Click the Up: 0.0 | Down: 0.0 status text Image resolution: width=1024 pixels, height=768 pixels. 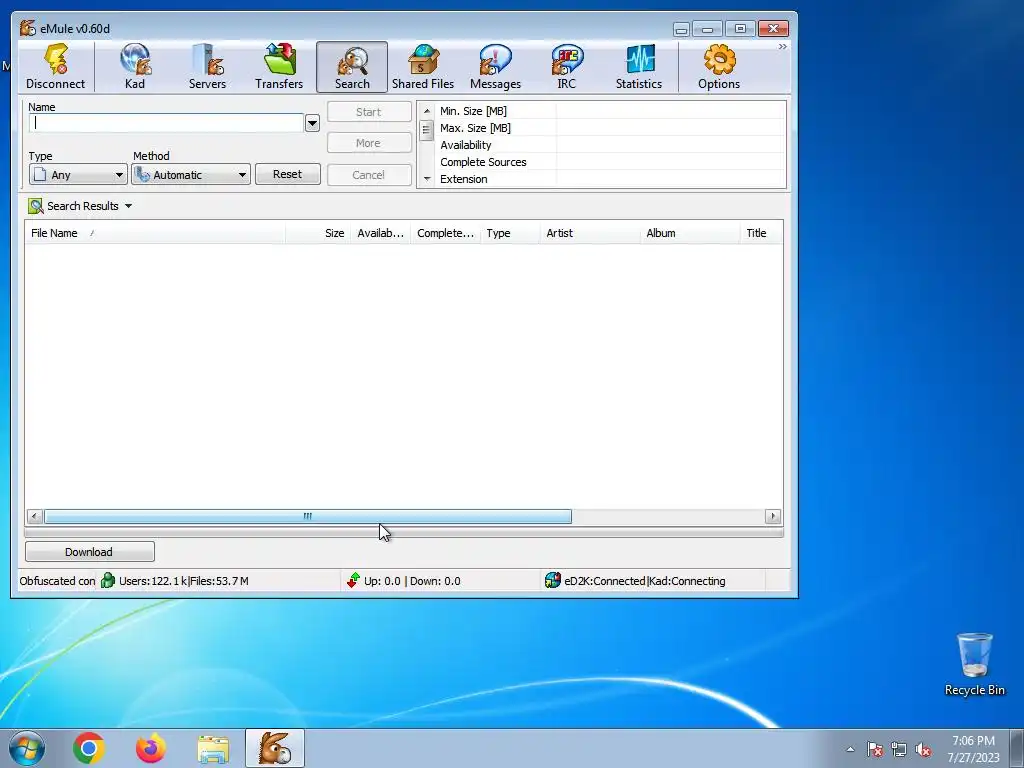pos(412,581)
